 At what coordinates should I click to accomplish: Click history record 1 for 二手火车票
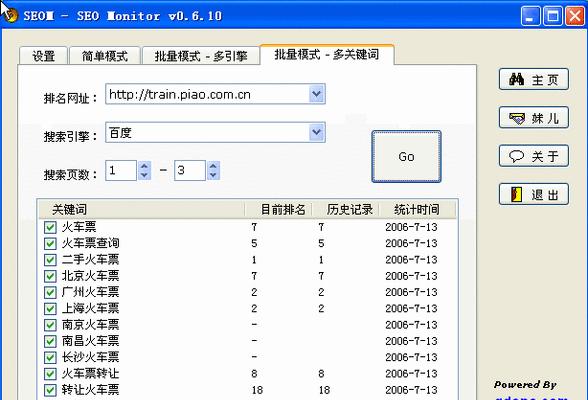(321, 260)
